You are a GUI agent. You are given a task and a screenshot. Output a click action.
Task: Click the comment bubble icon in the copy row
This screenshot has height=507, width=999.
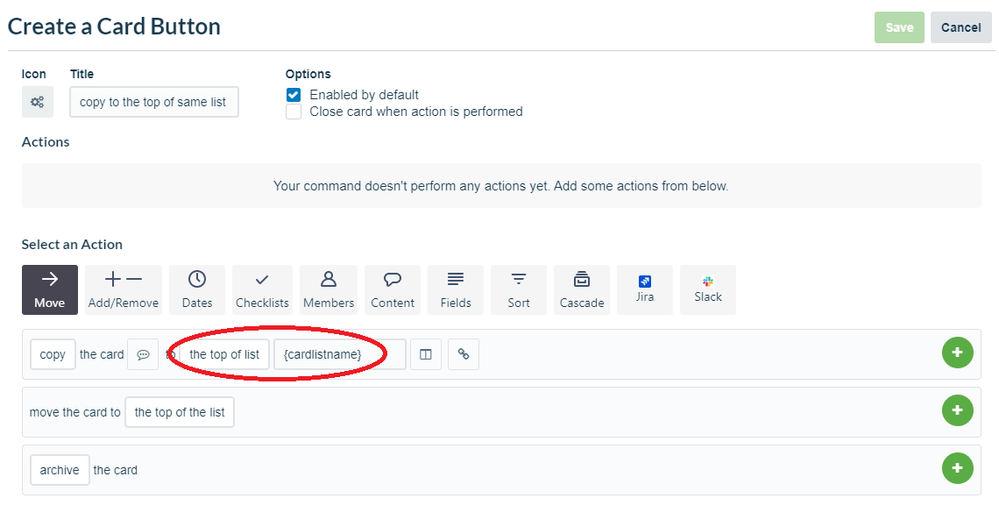tap(143, 354)
